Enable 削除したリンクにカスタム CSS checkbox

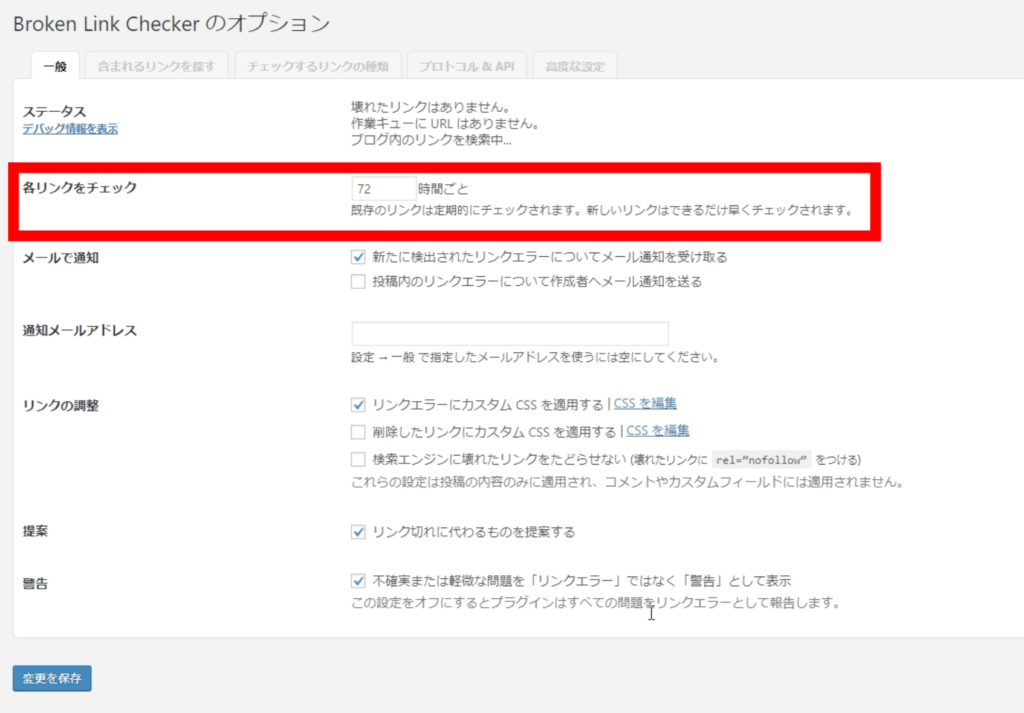point(358,432)
